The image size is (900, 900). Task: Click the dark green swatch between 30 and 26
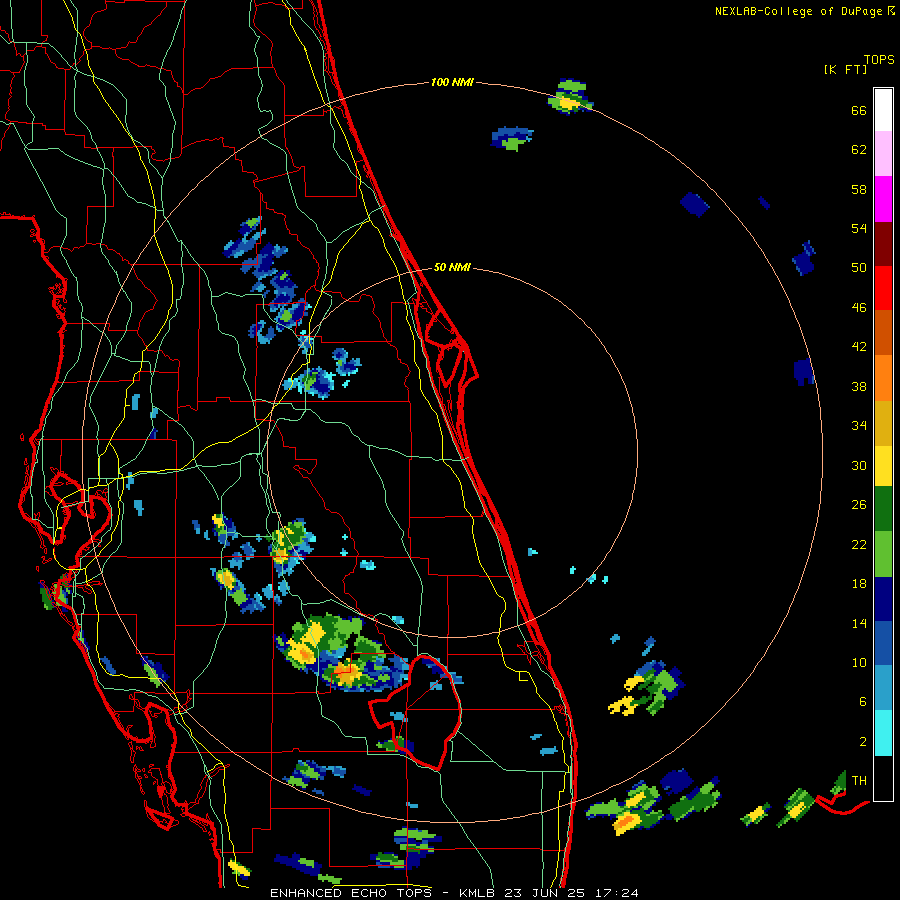pos(883,509)
